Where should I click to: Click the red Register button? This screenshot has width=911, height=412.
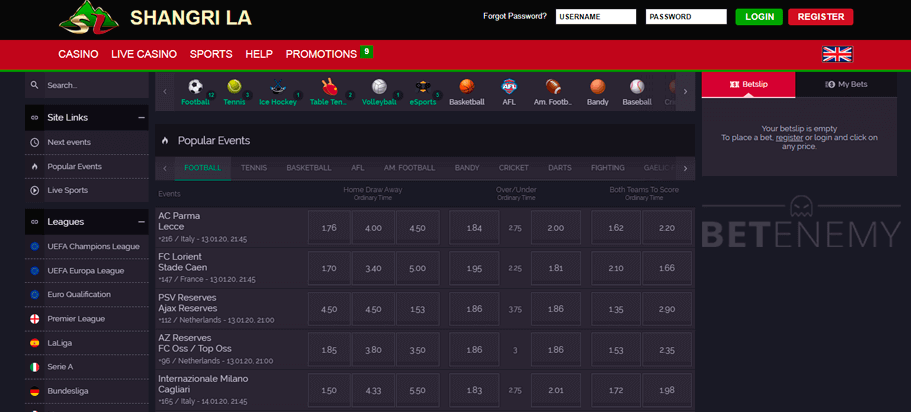pyautogui.click(x=820, y=17)
